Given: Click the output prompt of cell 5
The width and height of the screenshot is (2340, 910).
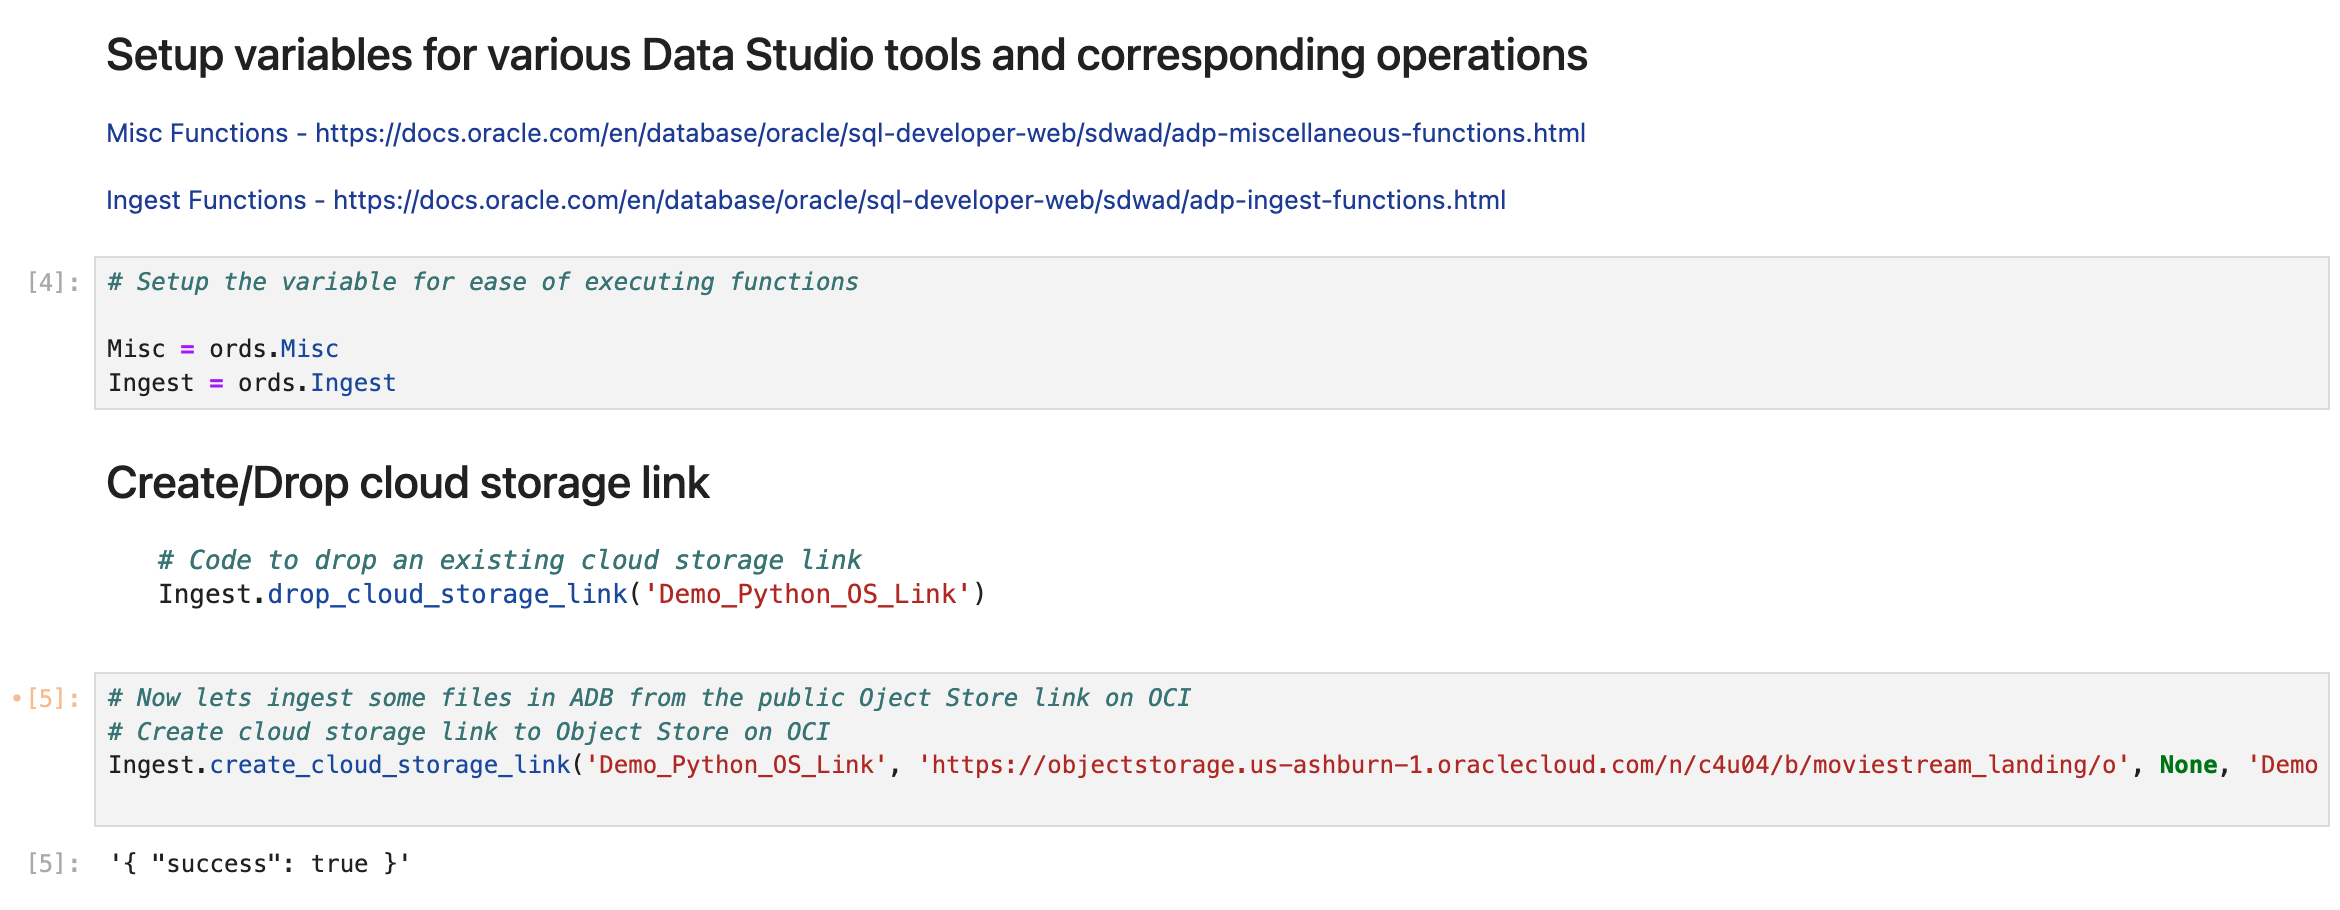Looking at the screenshot, I should tap(53, 863).
